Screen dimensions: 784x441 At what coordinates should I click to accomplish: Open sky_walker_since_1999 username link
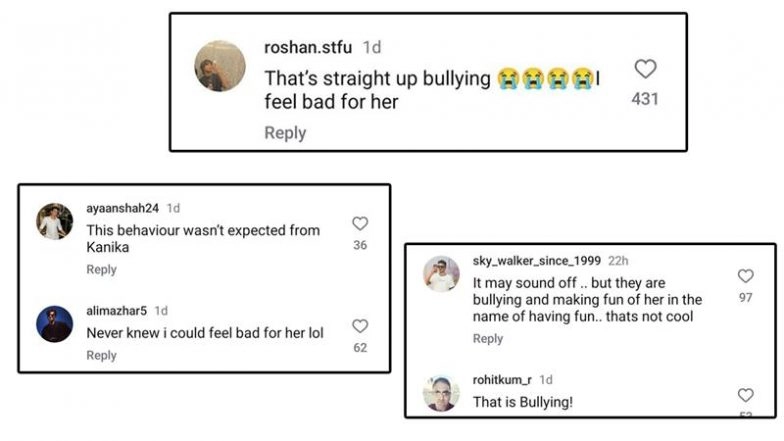[537, 260]
